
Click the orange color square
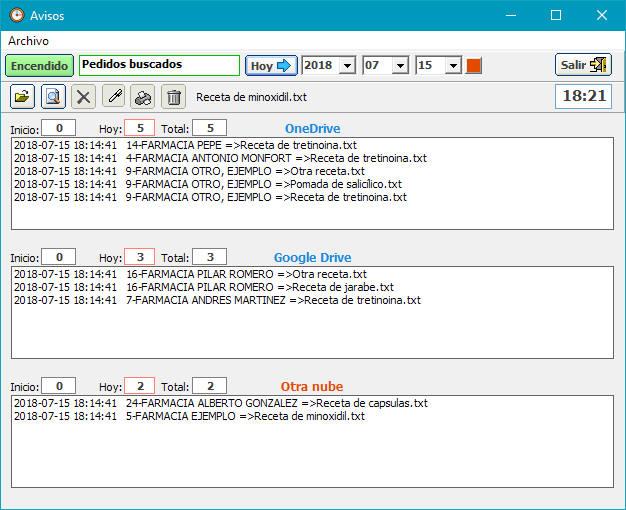click(474, 65)
